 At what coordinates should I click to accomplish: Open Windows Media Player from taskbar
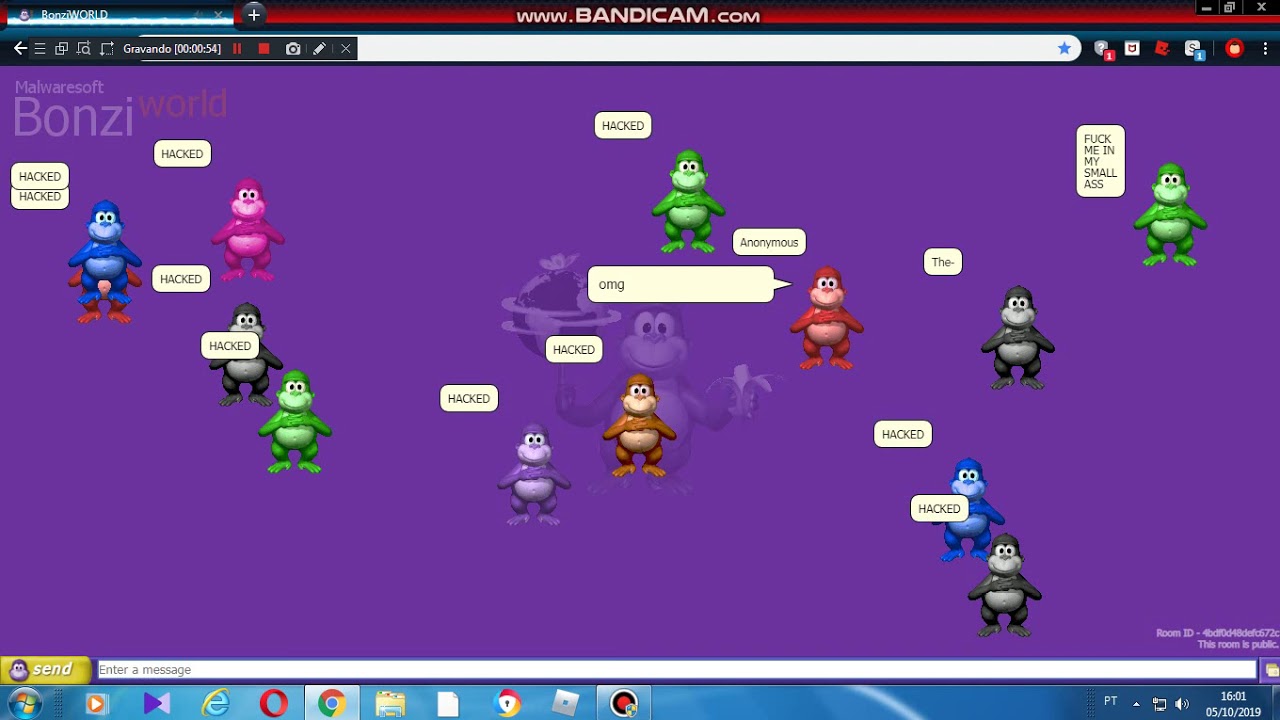click(x=96, y=703)
